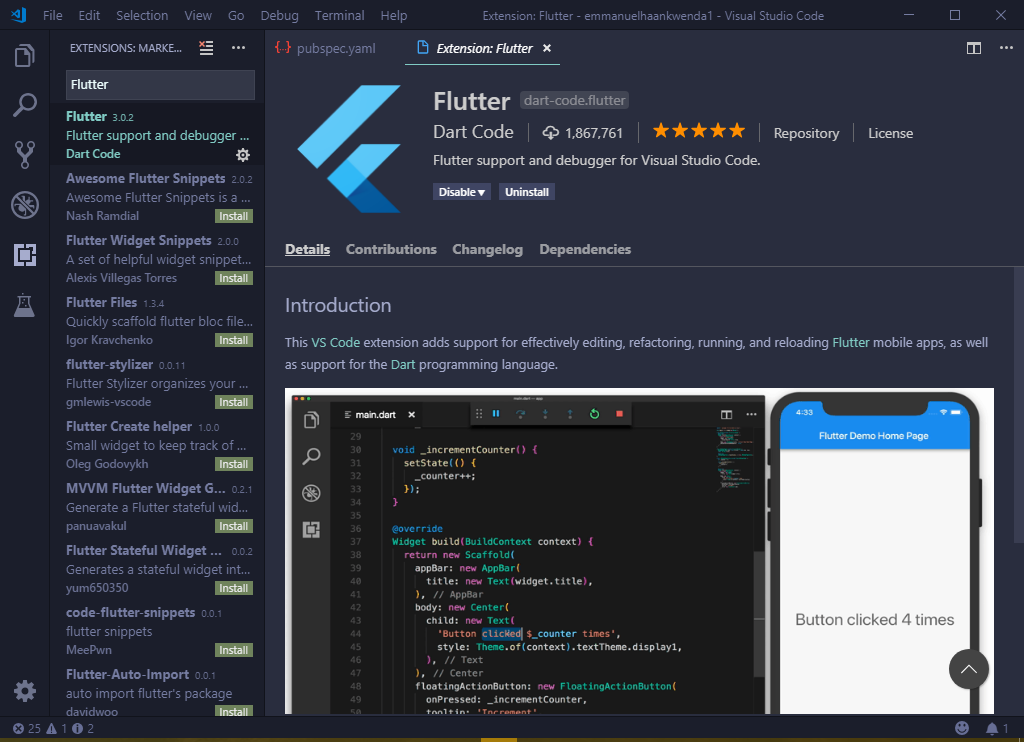Image resolution: width=1024 pixels, height=742 pixels.
Task: Open notifications from the bell icon
Action: [x=992, y=727]
